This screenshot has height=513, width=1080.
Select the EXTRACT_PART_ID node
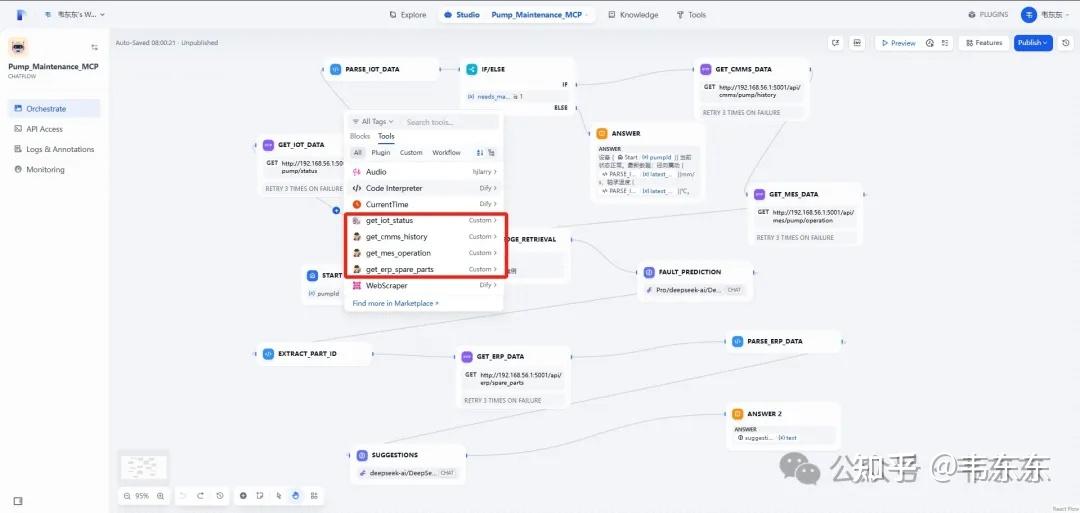click(x=313, y=354)
